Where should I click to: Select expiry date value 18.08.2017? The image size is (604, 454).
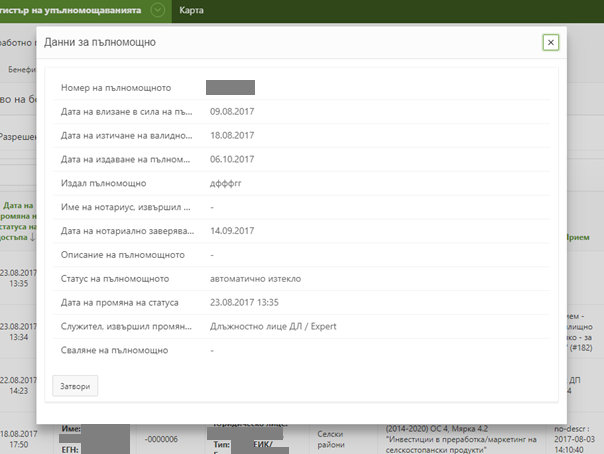[232, 136]
